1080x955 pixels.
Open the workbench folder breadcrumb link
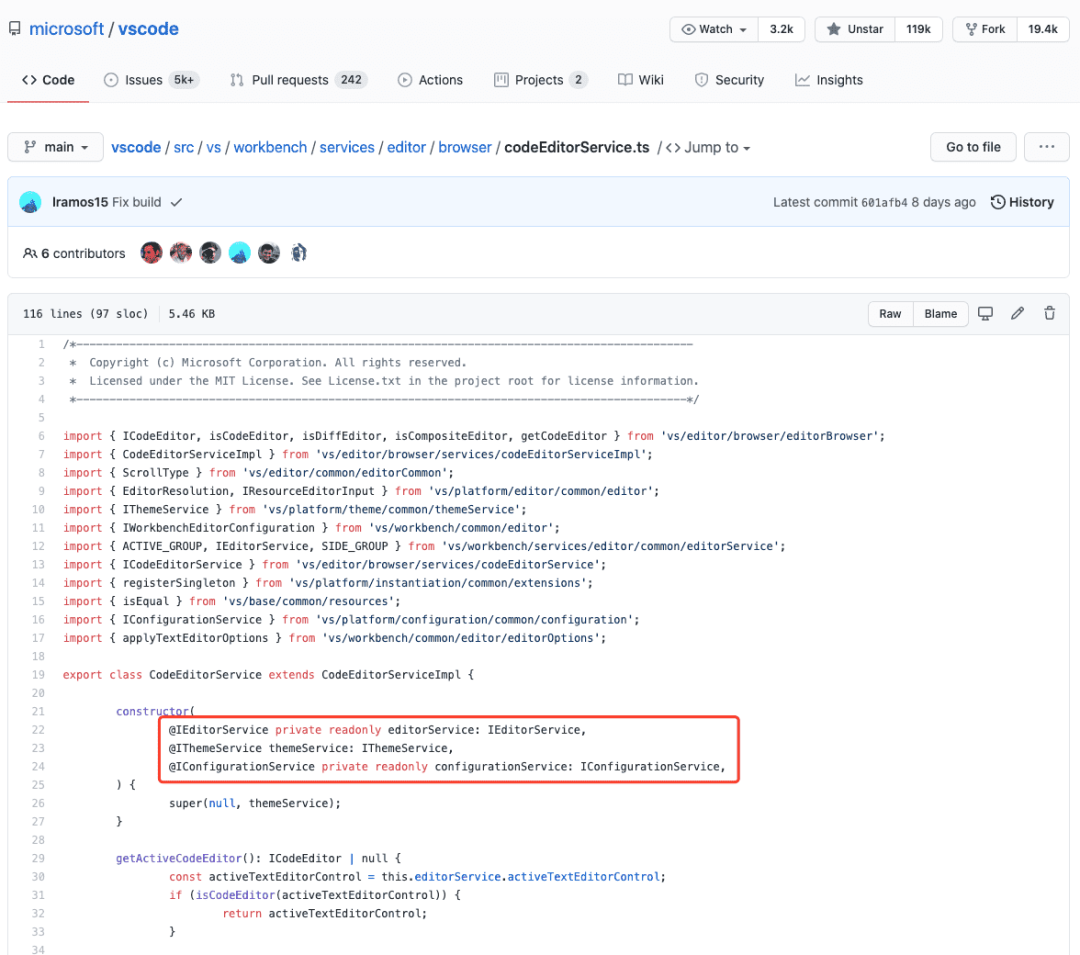click(x=270, y=147)
